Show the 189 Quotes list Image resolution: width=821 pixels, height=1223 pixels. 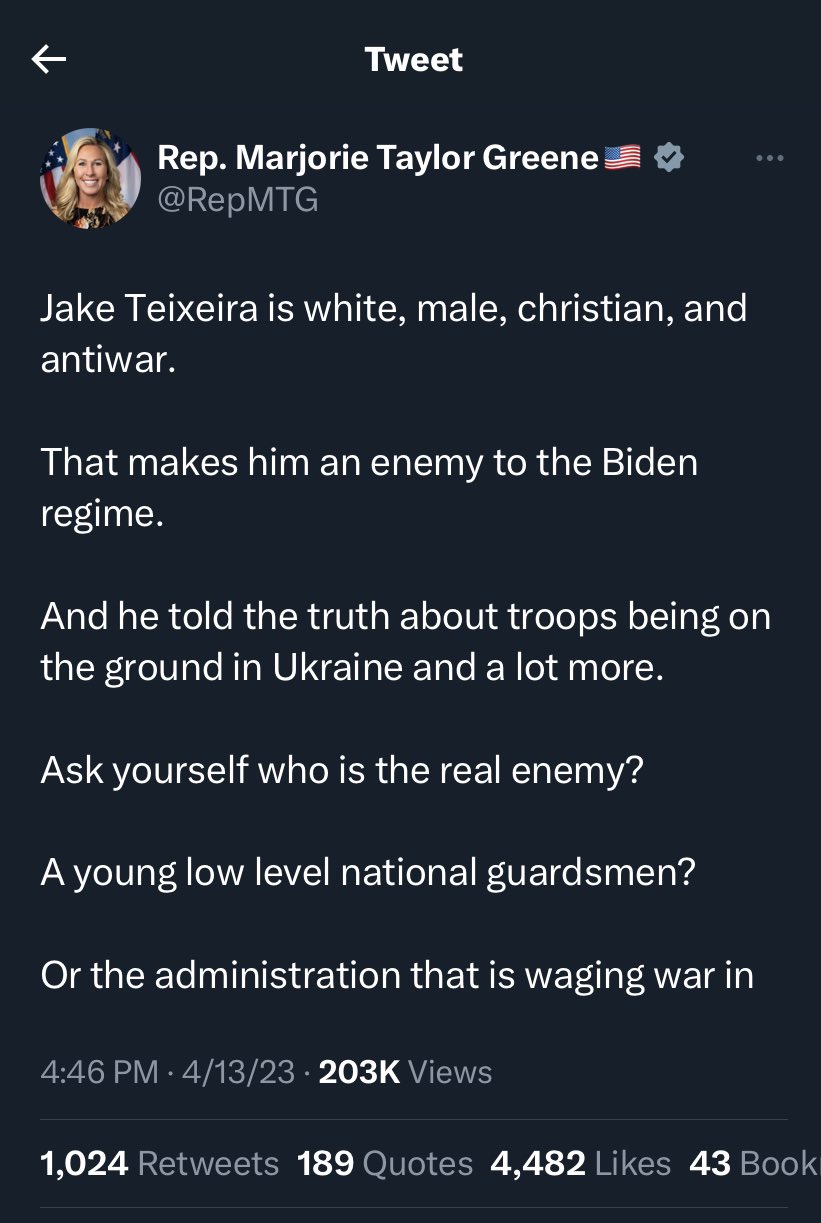(x=385, y=1163)
